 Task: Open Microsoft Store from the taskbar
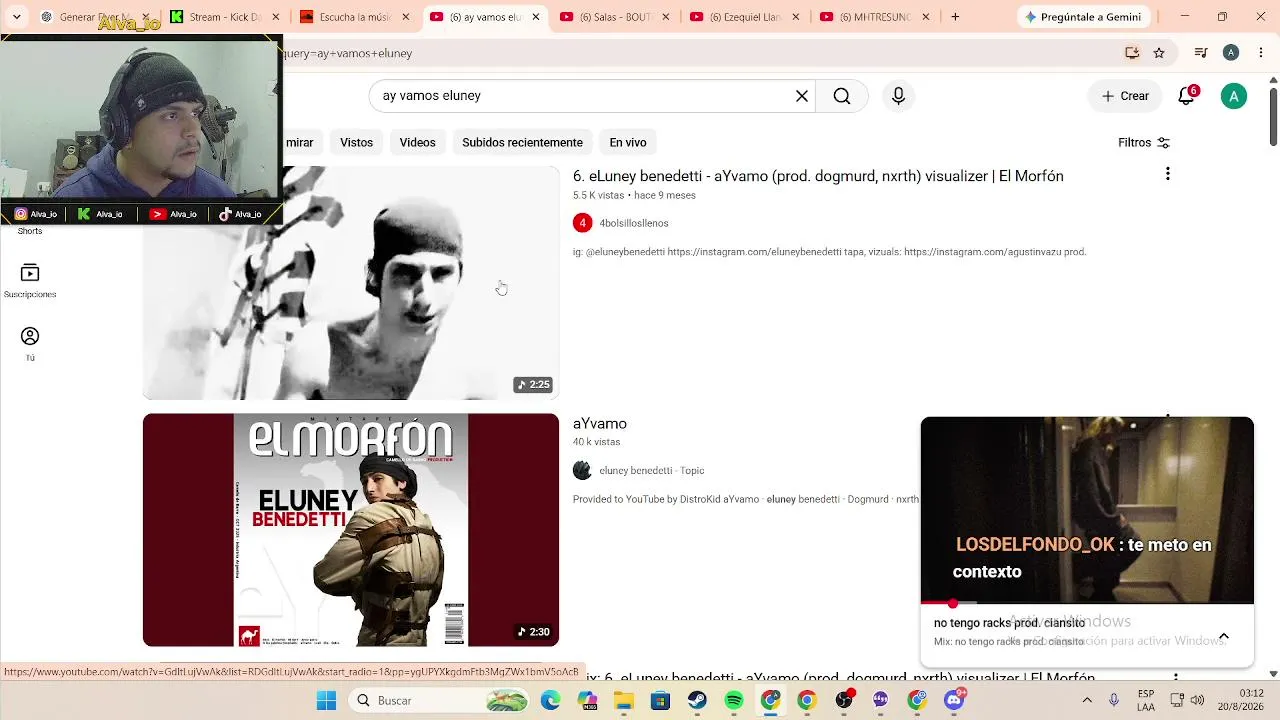pyautogui.click(x=660, y=701)
